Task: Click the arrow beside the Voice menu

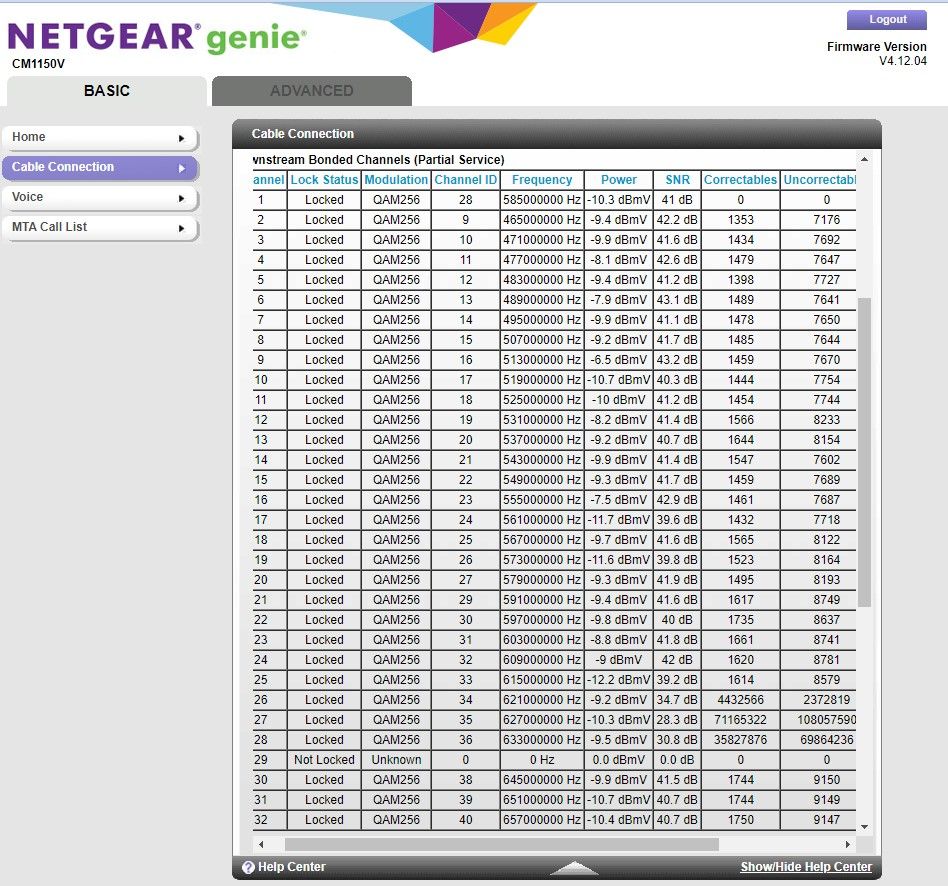Action: pos(182,198)
